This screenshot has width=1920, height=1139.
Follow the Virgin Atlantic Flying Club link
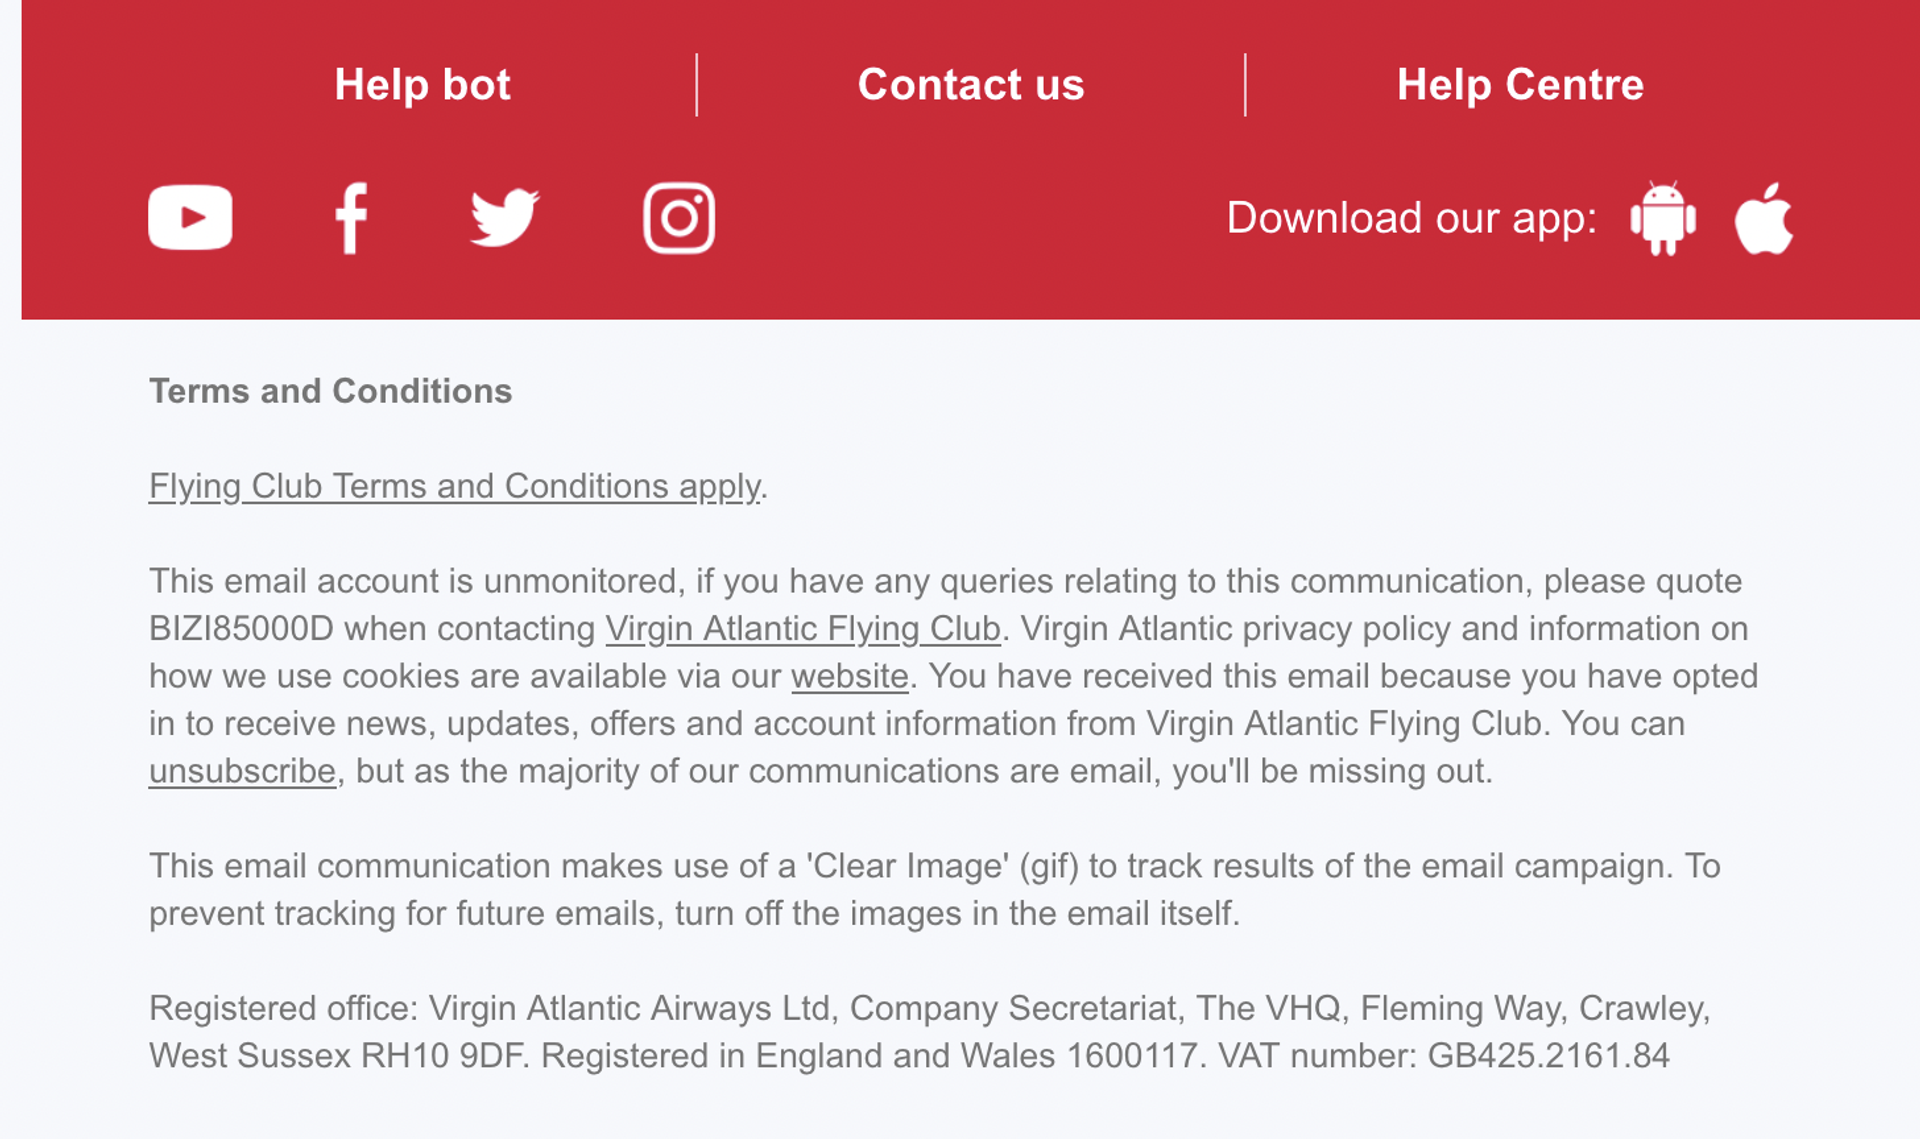point(803,629)
